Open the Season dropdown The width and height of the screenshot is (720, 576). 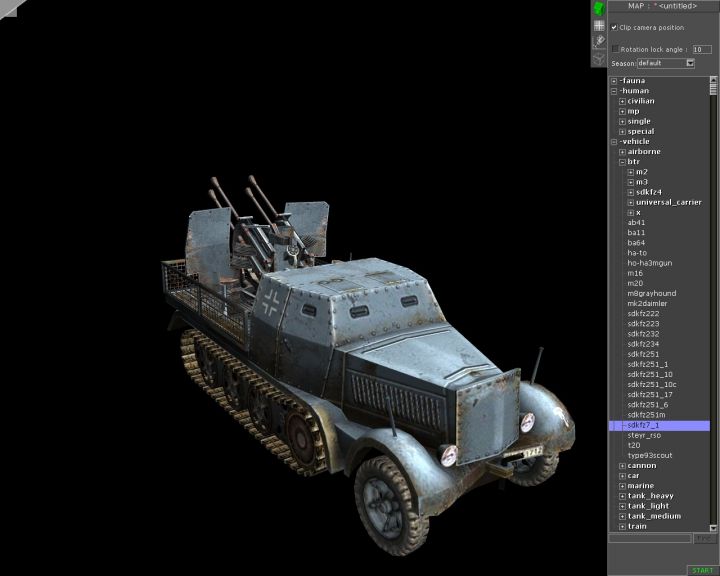click(x=690, y=63)
